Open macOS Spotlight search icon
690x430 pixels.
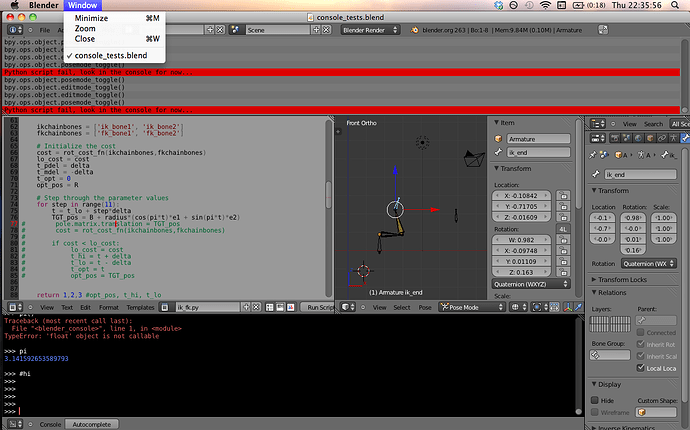click(675, 5)
